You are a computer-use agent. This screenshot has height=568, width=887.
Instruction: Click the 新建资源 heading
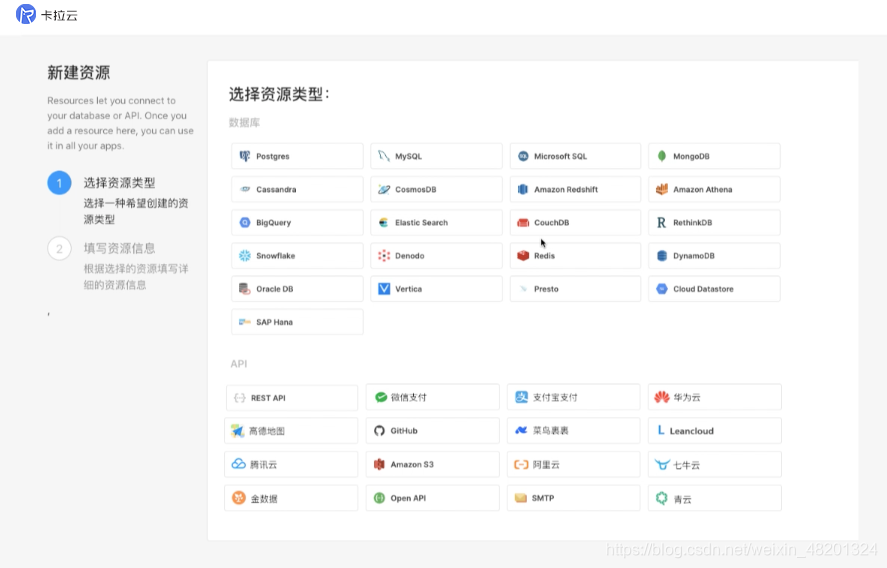tap(79, 72)
